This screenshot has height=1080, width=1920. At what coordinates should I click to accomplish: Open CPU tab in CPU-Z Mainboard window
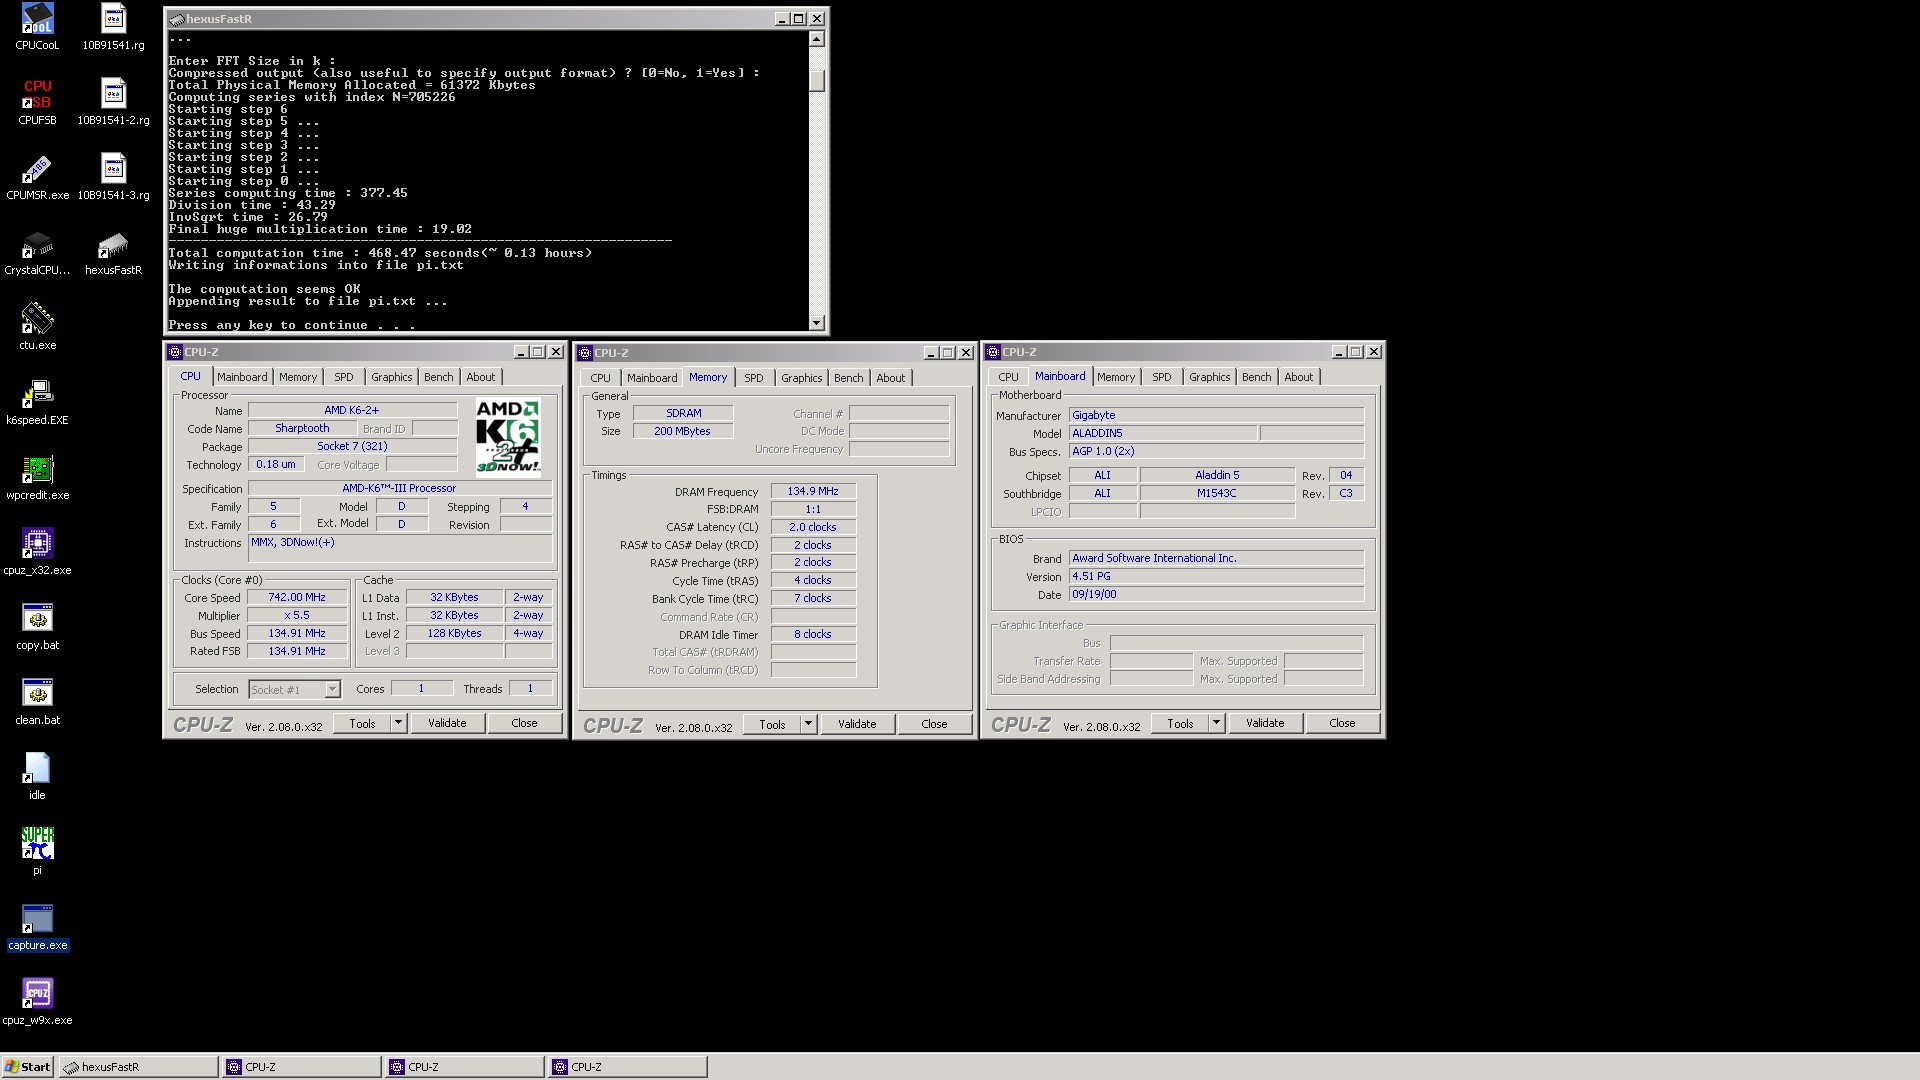tap(1008, 377)
